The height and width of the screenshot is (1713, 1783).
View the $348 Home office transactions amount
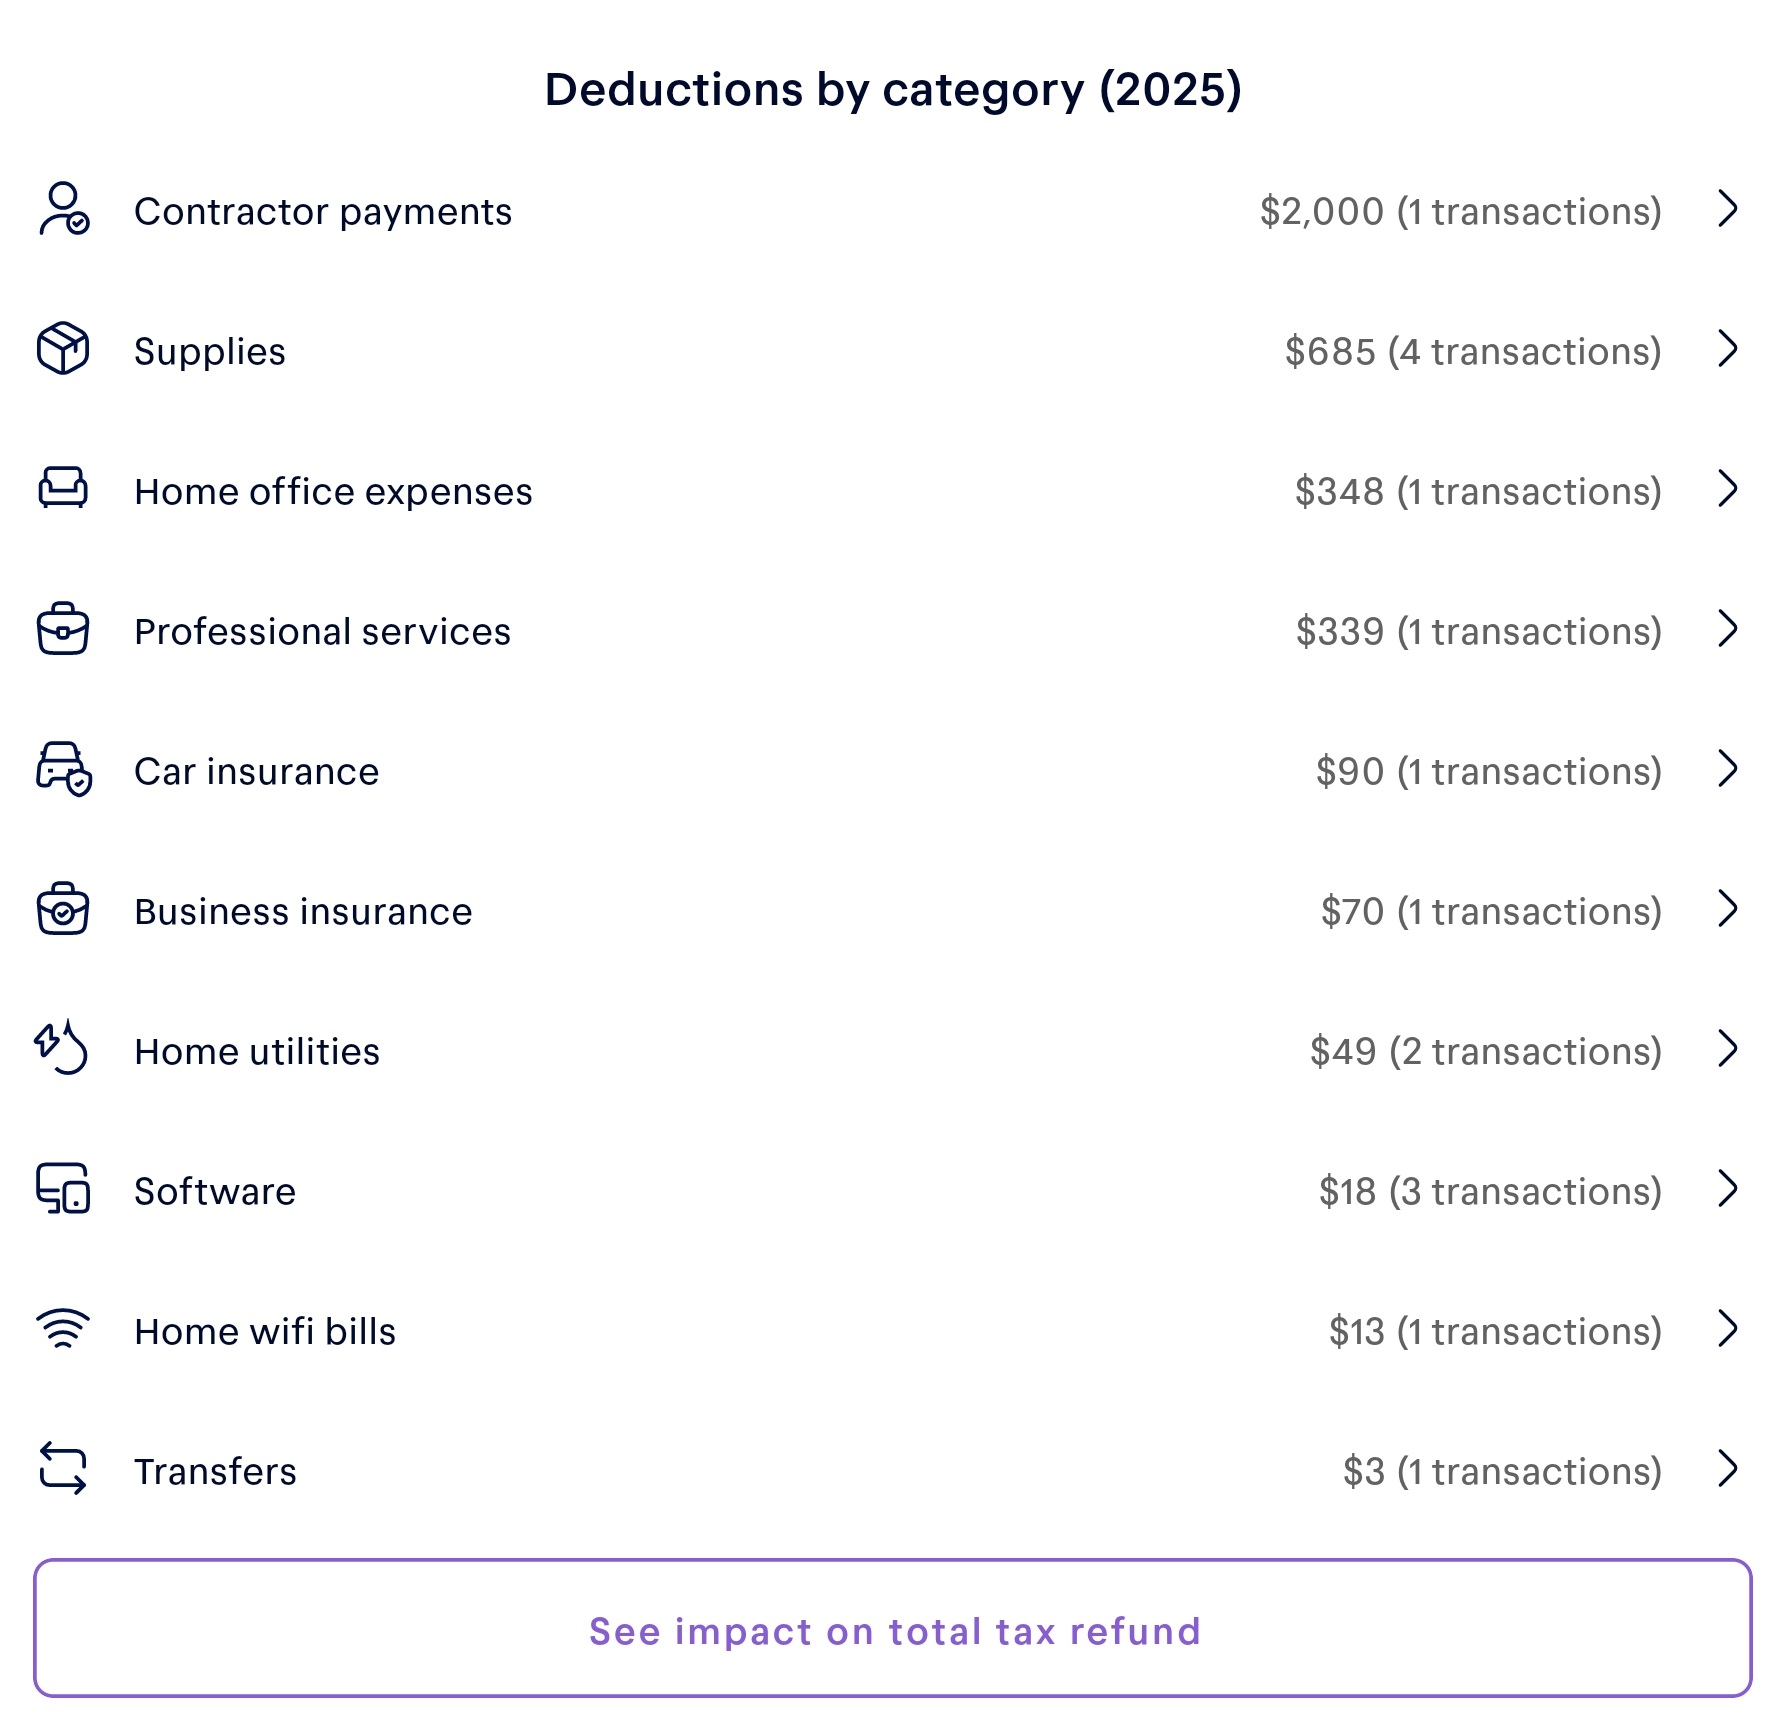1477,492
